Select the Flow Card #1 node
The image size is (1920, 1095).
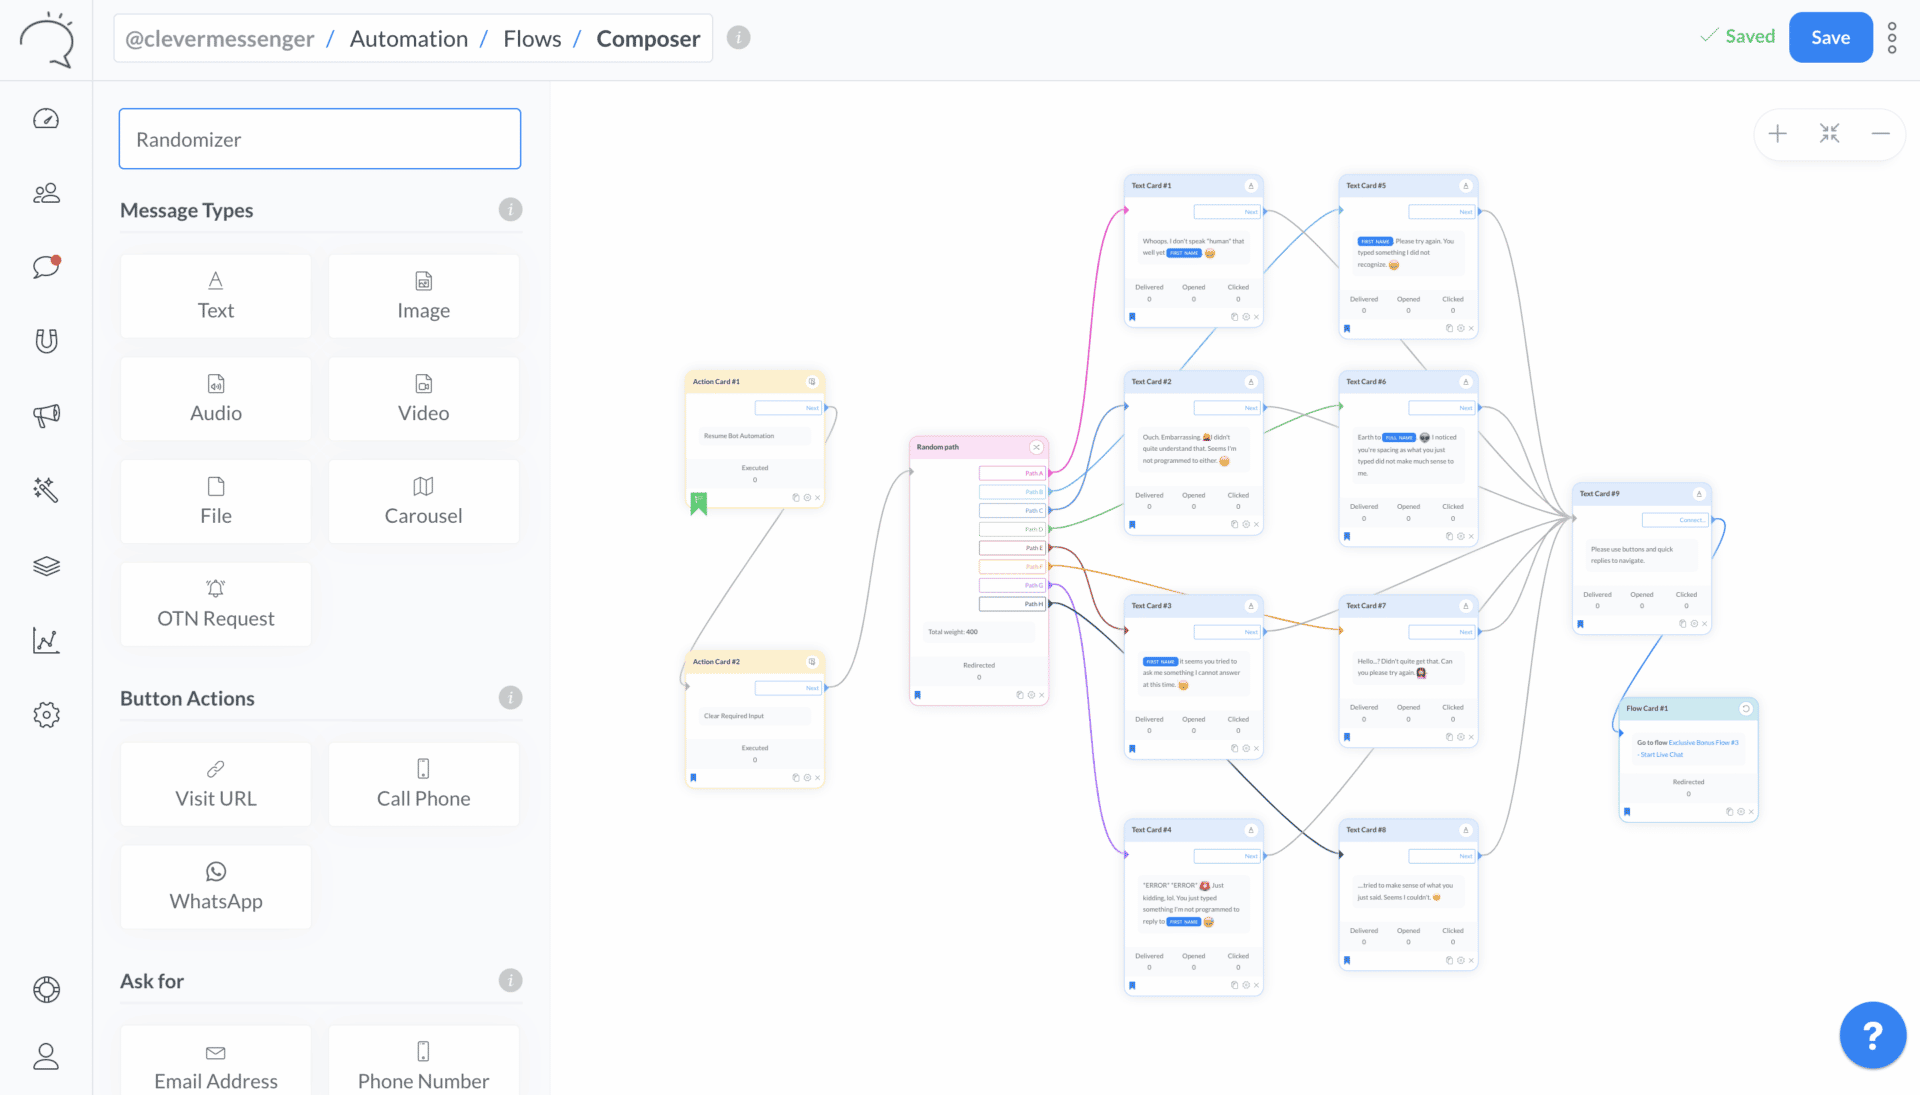point(1688,761)
